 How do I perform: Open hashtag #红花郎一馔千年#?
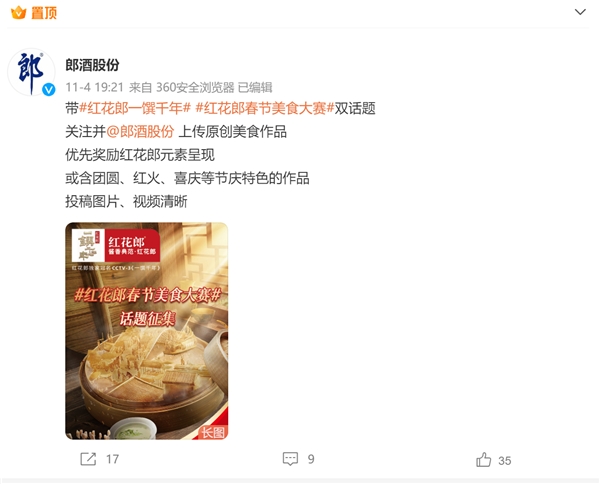[x=135, y=108]
